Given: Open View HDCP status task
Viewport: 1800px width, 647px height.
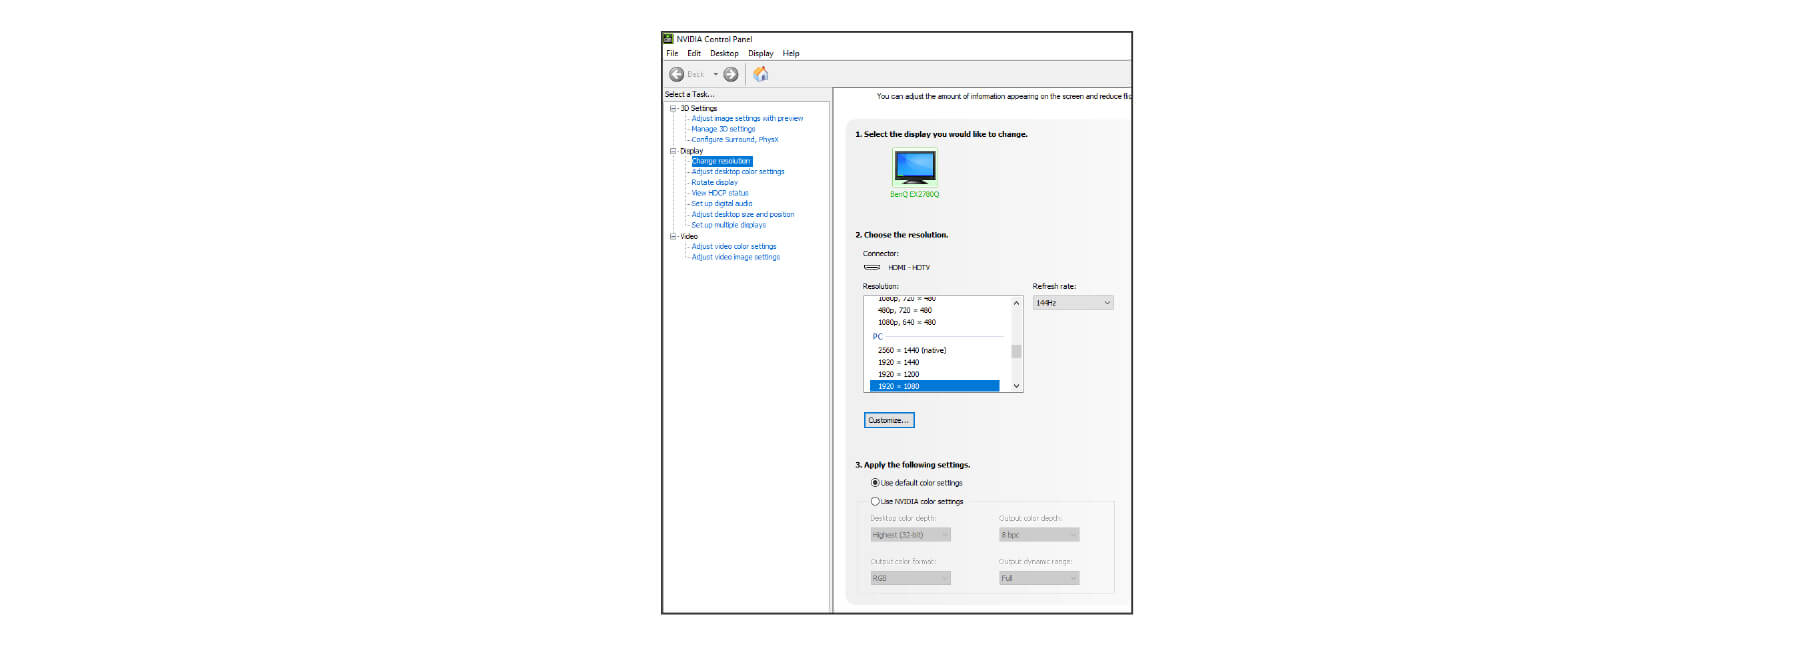Looking at the screenshot, I should (x=720, y=193).
